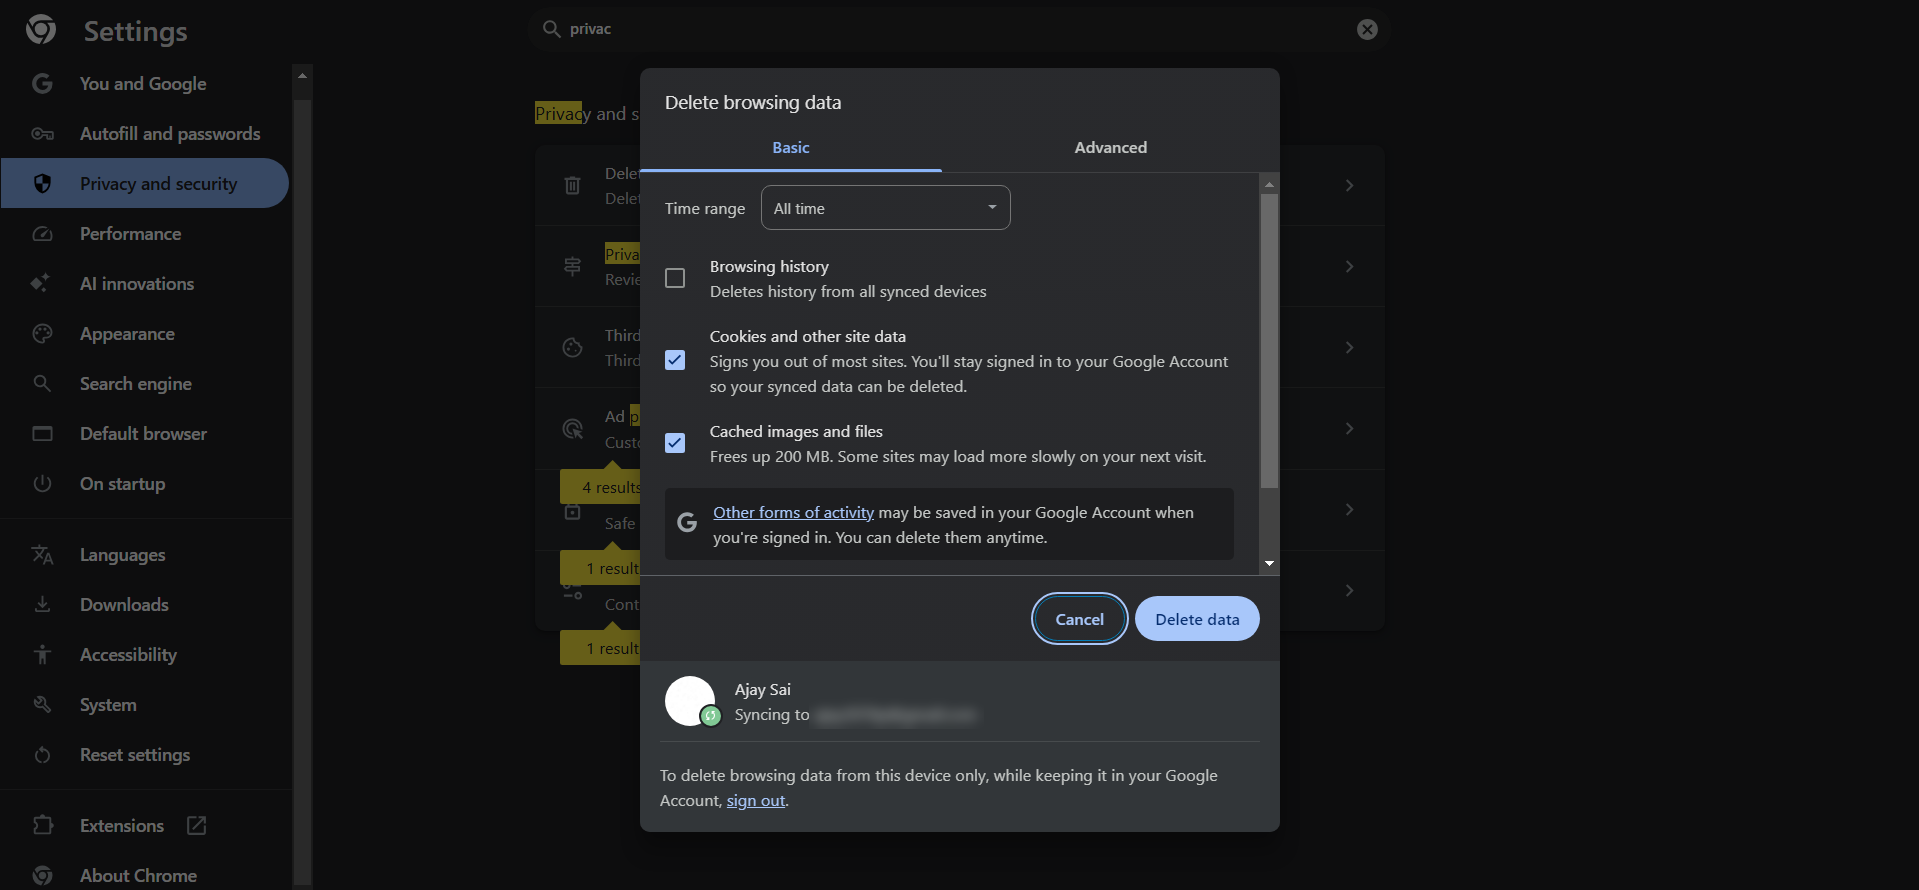Click the Ajay Sai profile avatar
The width and height of the screenshot is (1919, 890).
[x=690, y=701]
